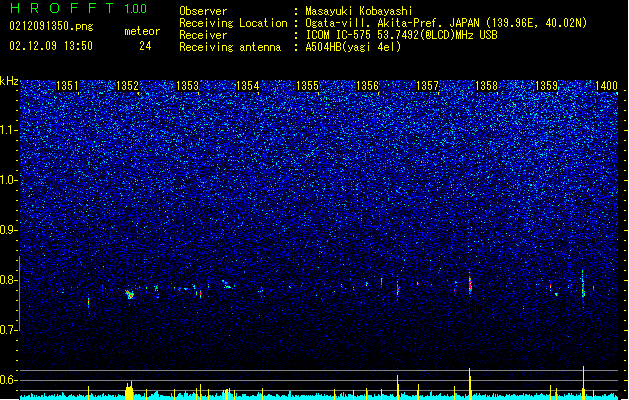Click the 0.7 kHz frequency label

coord(9,330)
